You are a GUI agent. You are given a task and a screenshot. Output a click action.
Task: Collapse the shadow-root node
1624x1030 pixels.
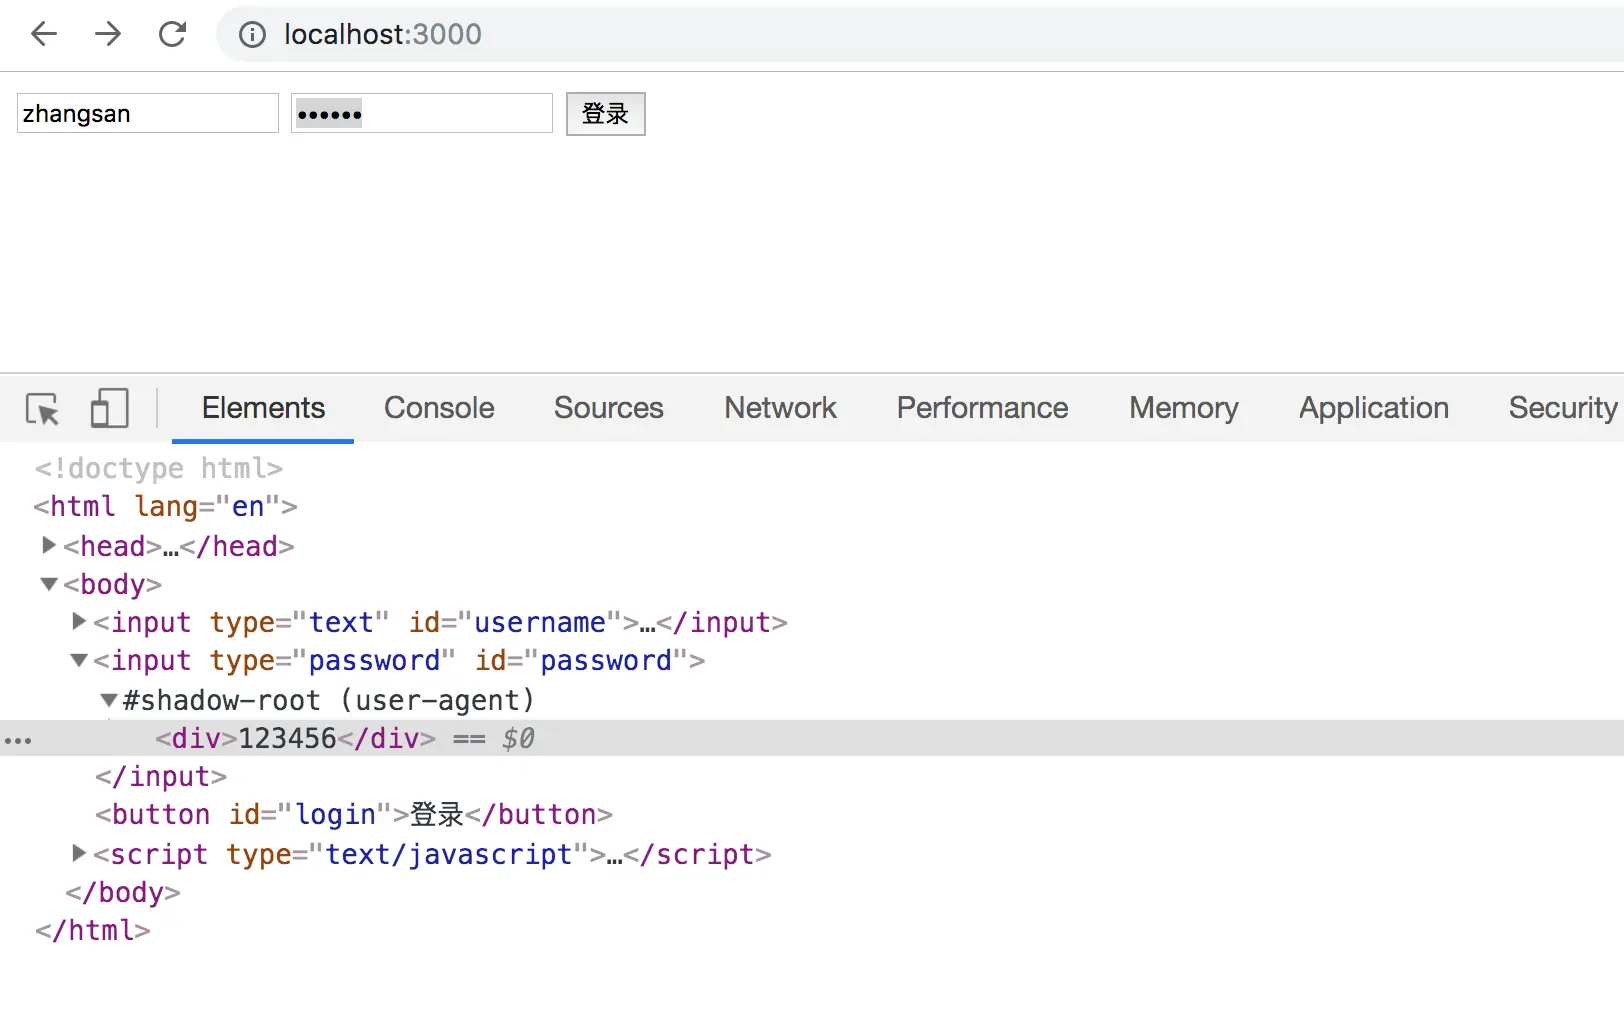click(x=109, y=700)
